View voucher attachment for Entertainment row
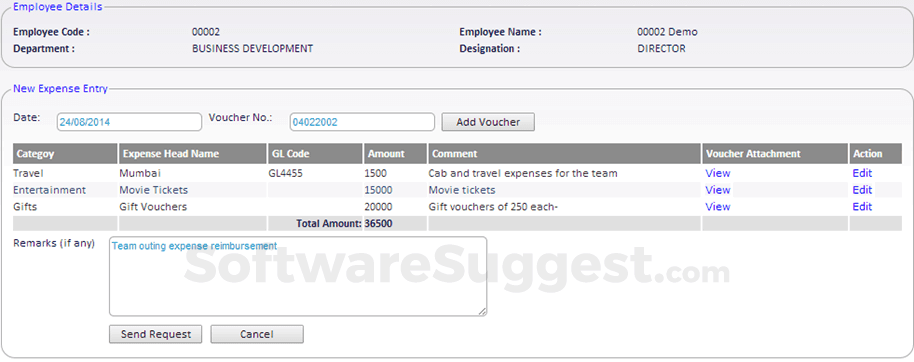Screen dimensions: 914x362 (x=718, y=190)
